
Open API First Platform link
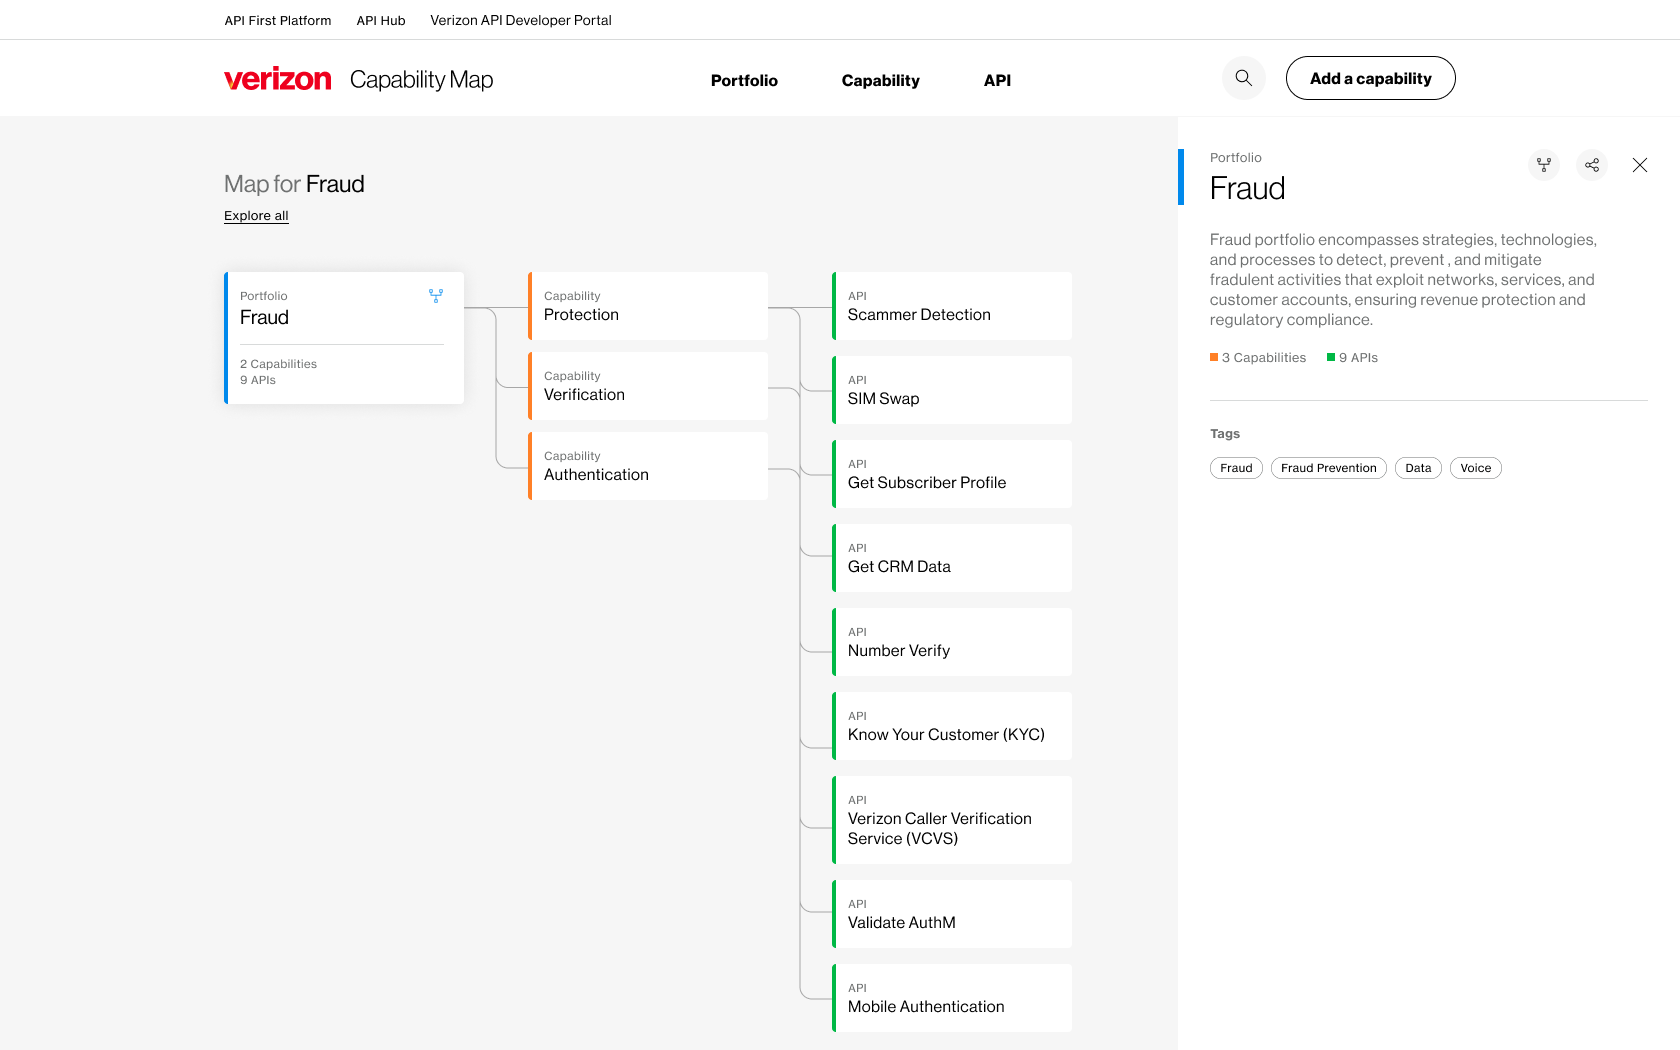click(x=278, y=20)
